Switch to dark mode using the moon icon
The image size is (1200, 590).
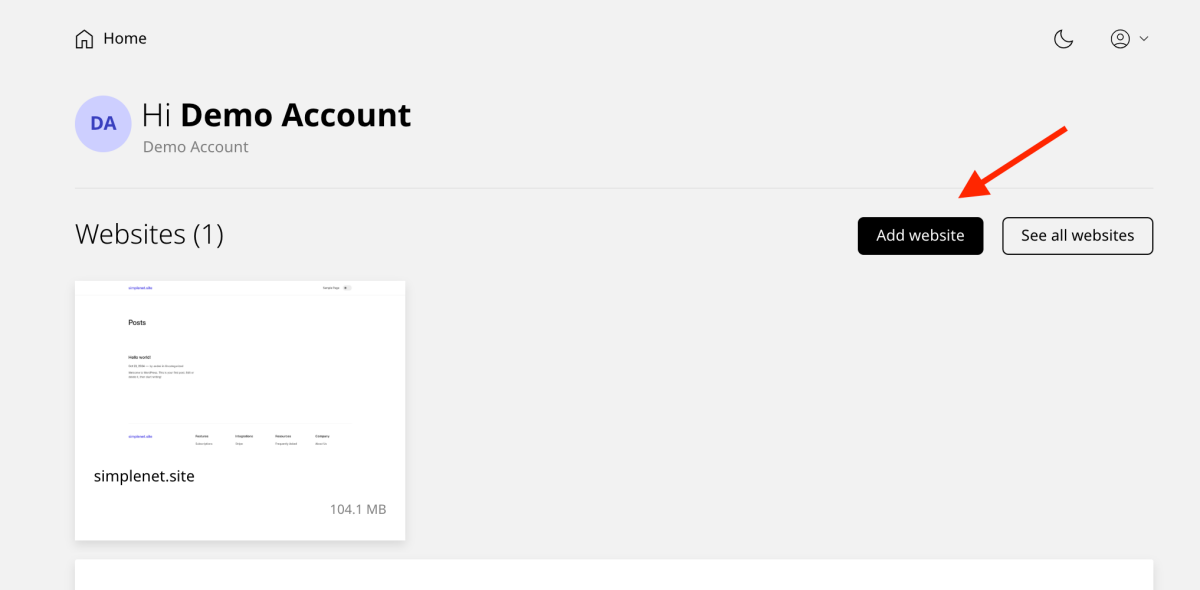(x=1063, y=38)
